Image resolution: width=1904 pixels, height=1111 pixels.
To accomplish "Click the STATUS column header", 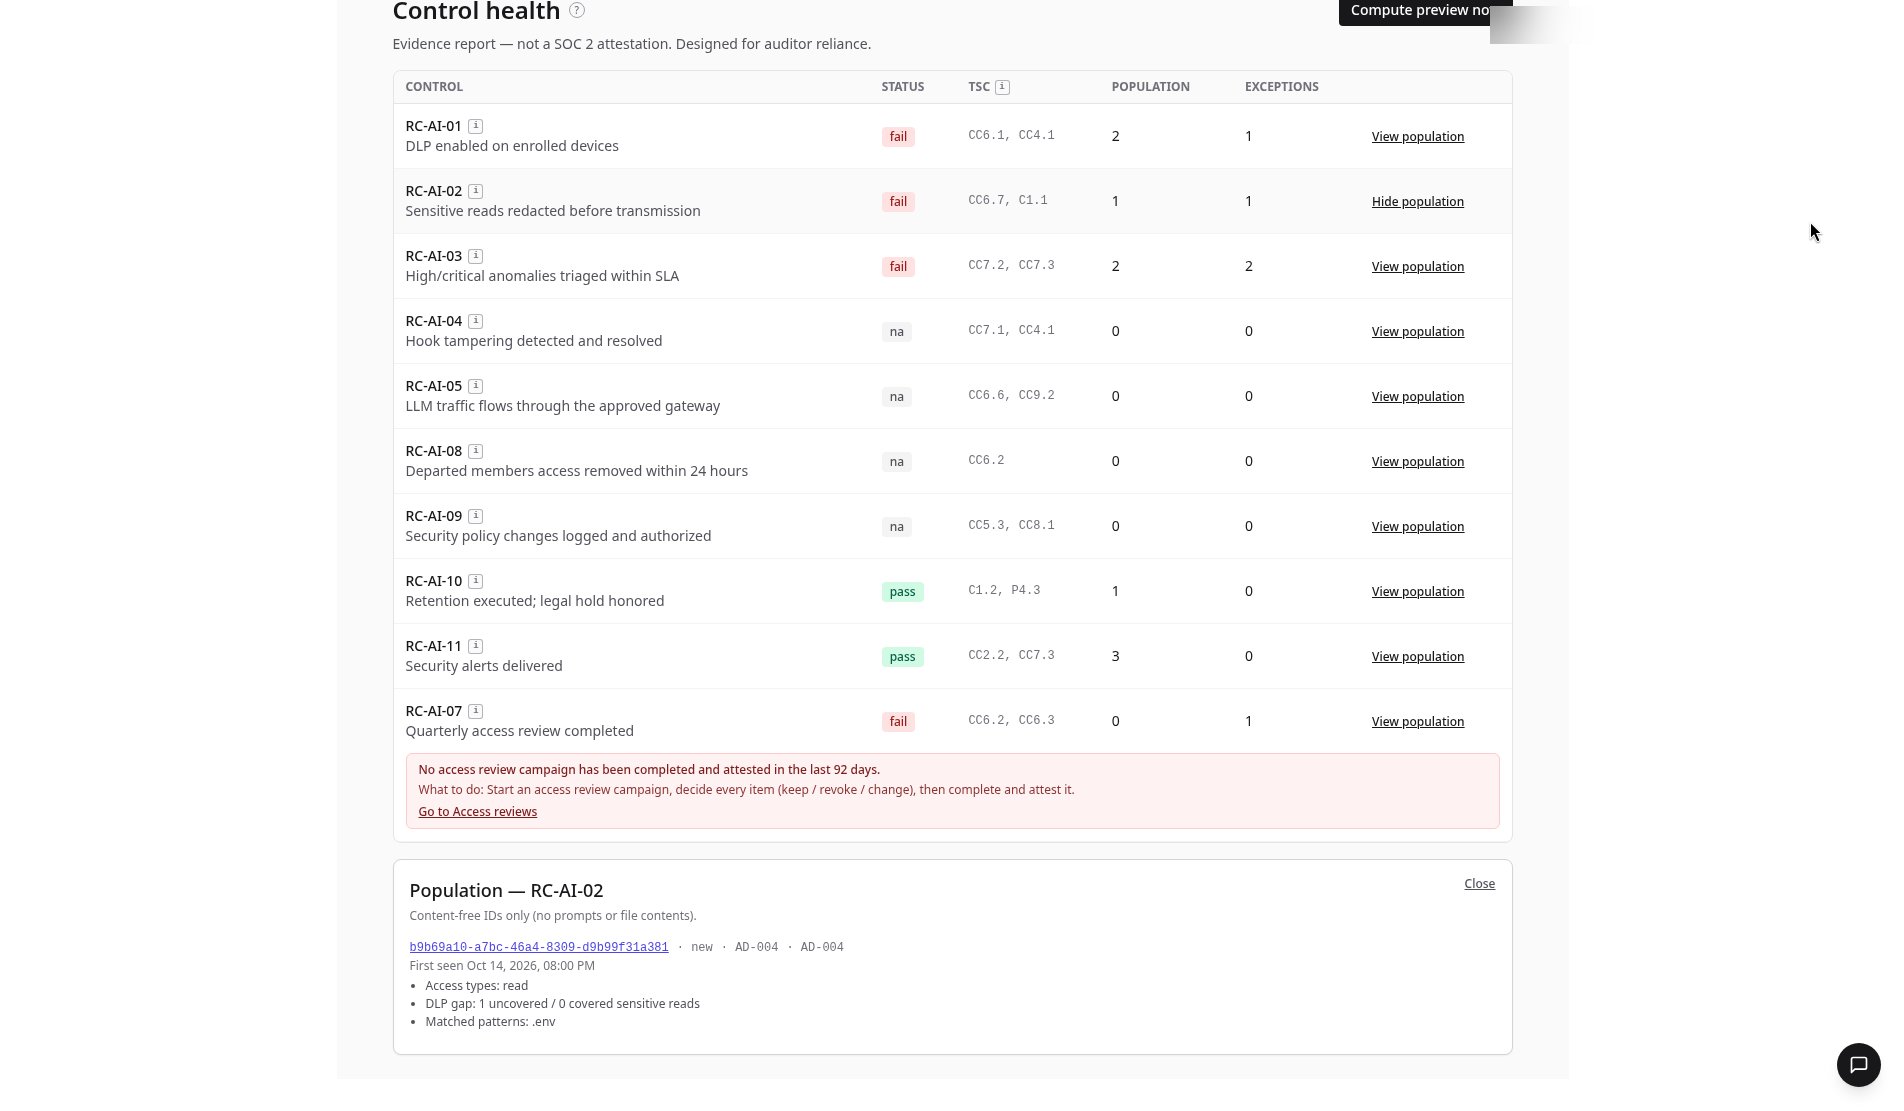I will (902, 87).
